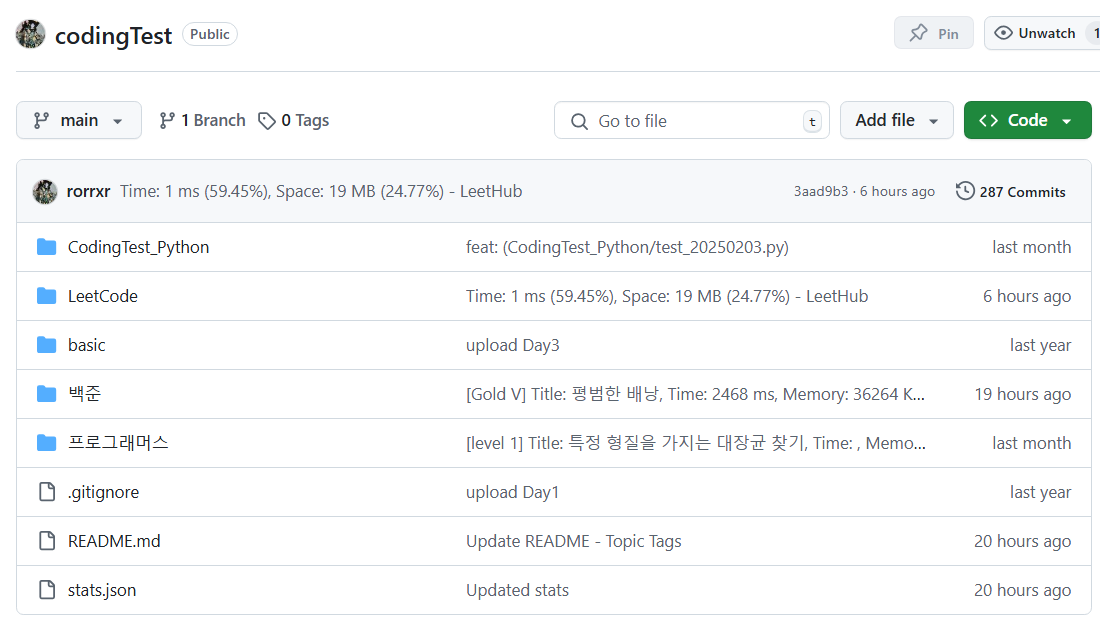Image resolution: width=1100 pixels, height=628 pixels.
Task: Click the rorrxr commit author avatar
Action: [45, 192]
